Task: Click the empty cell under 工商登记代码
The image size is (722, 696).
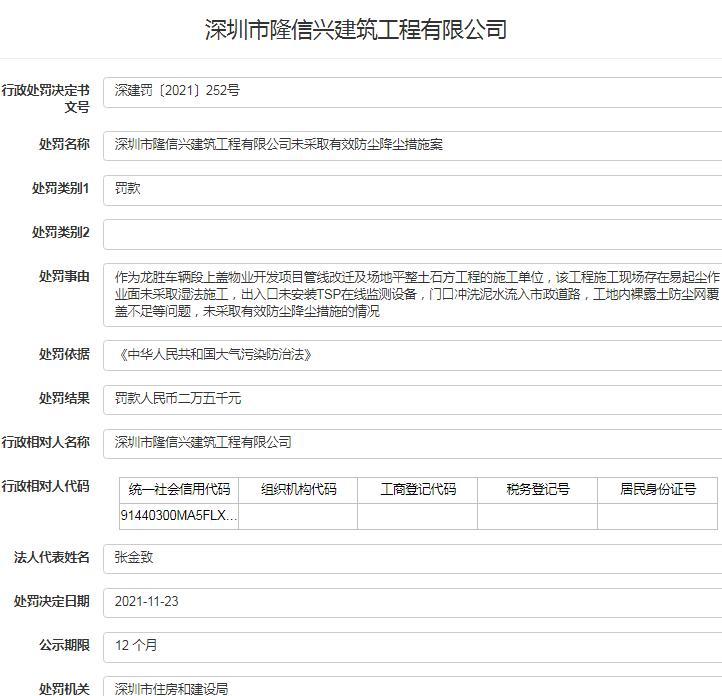Action: tap(418, 516)
